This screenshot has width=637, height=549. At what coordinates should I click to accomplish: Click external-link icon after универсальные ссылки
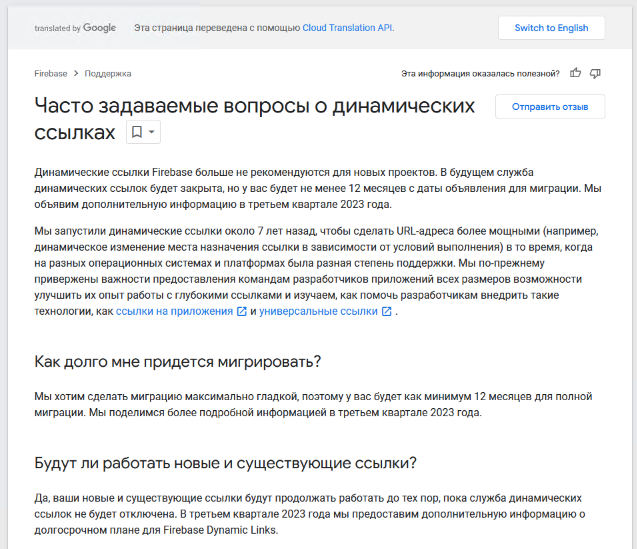point(386,311)
